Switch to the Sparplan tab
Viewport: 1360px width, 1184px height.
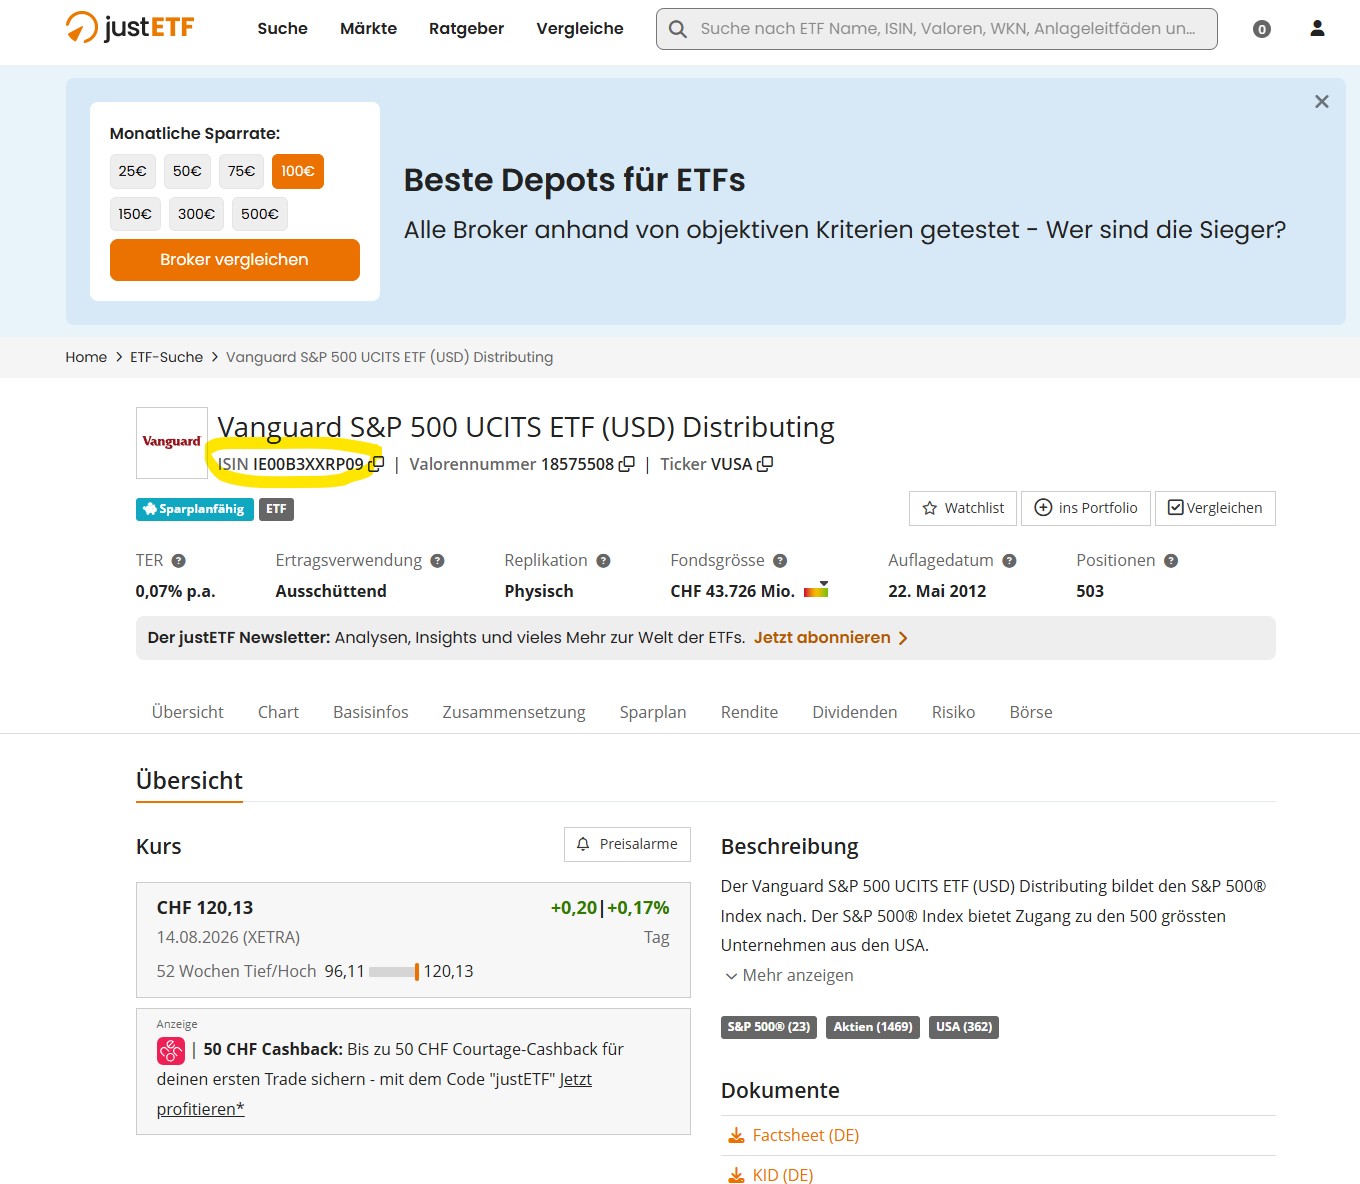pos(653,712)
